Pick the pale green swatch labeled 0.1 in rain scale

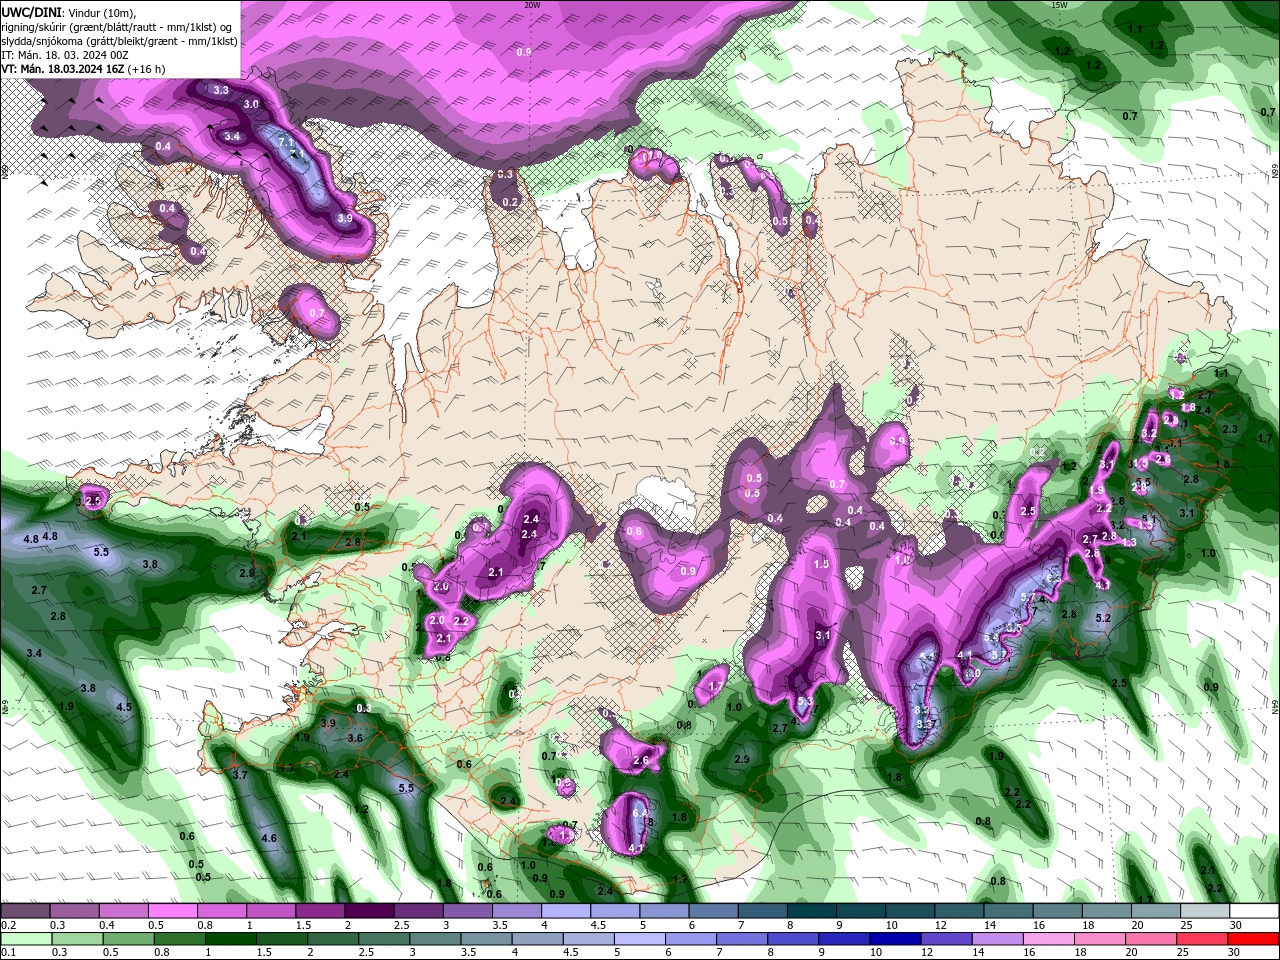[x=25, y=938]
